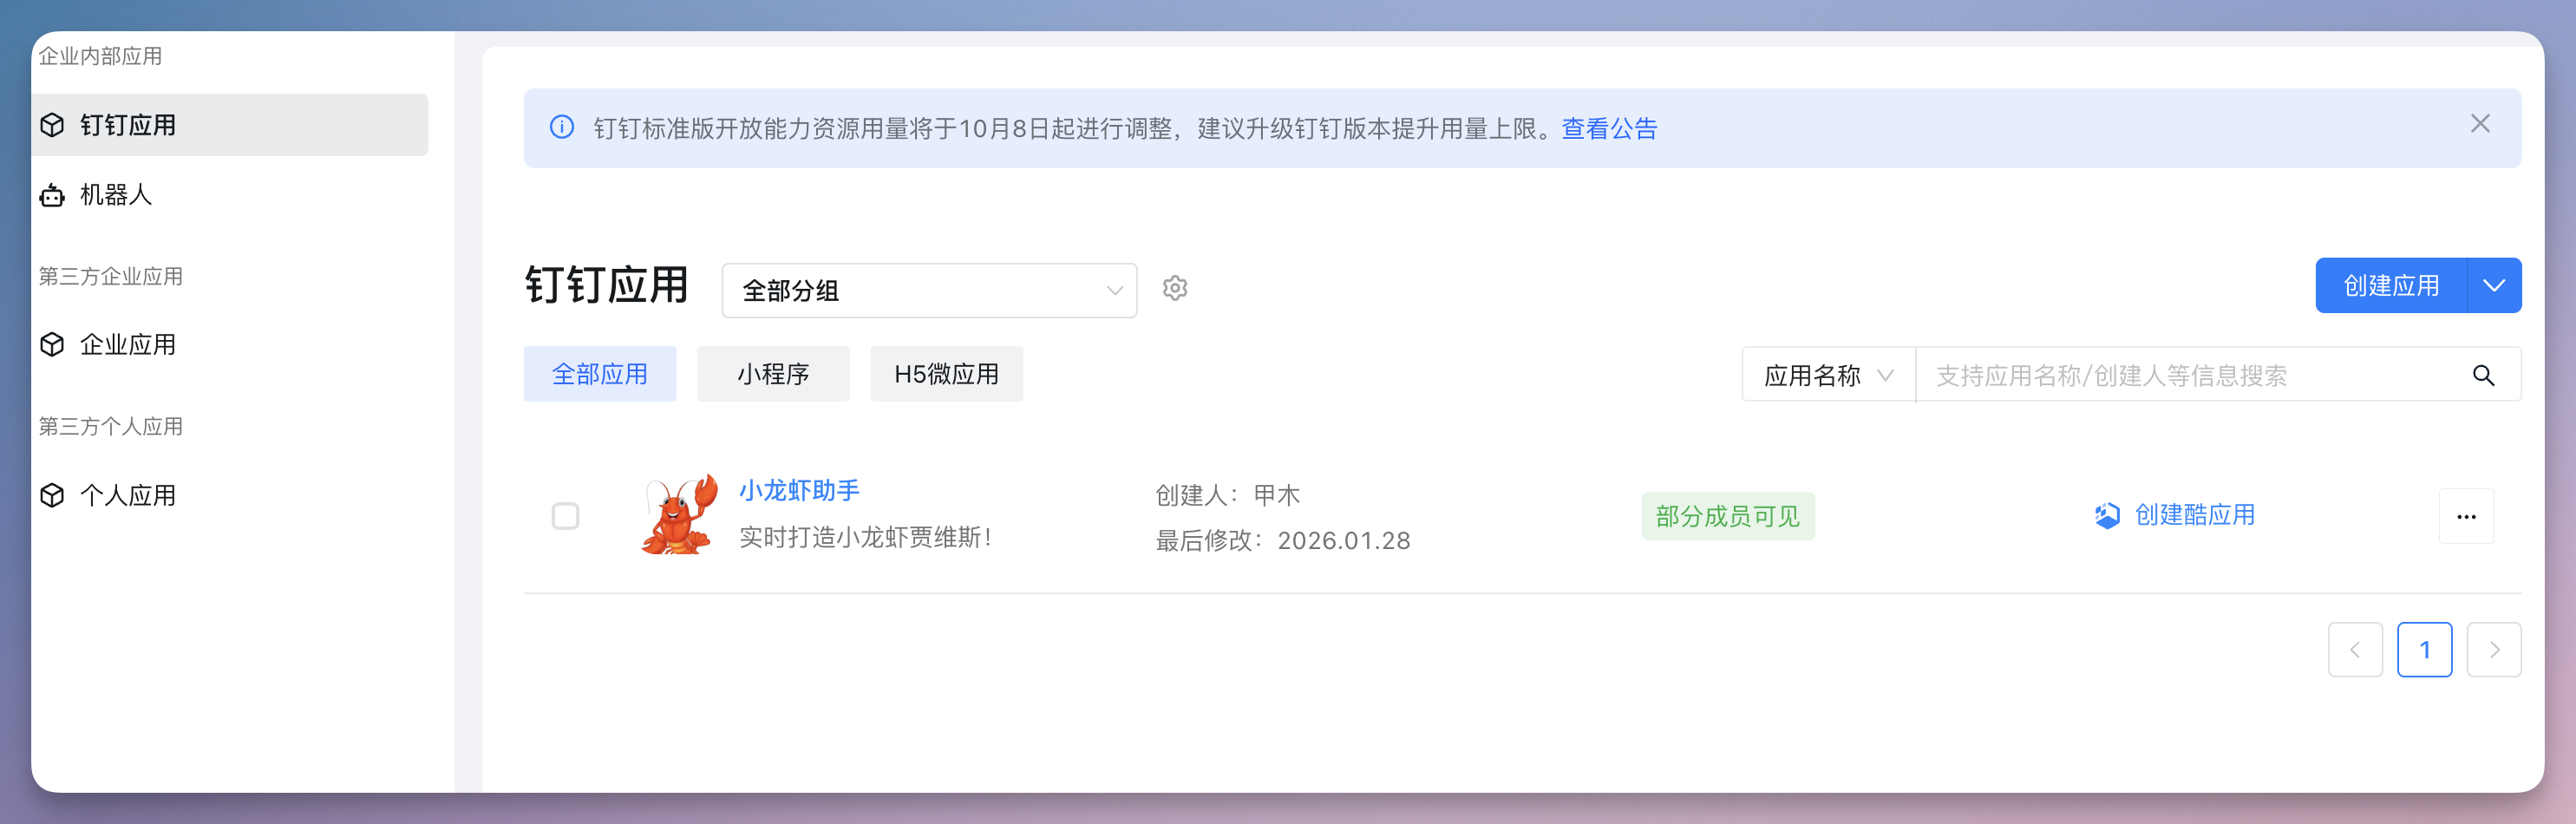Open 个人应用 in the sidebar

click(229, 495)
